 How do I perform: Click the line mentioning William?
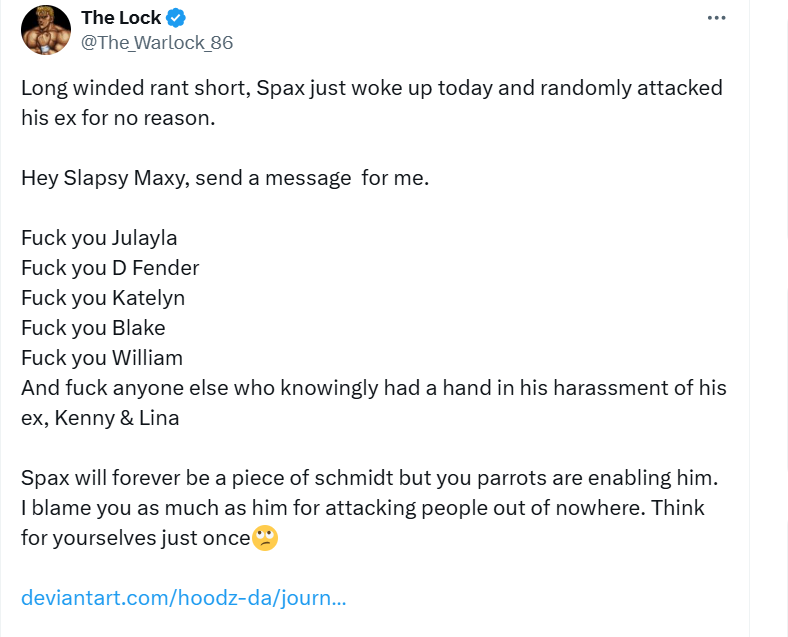[x=102, y=358]
